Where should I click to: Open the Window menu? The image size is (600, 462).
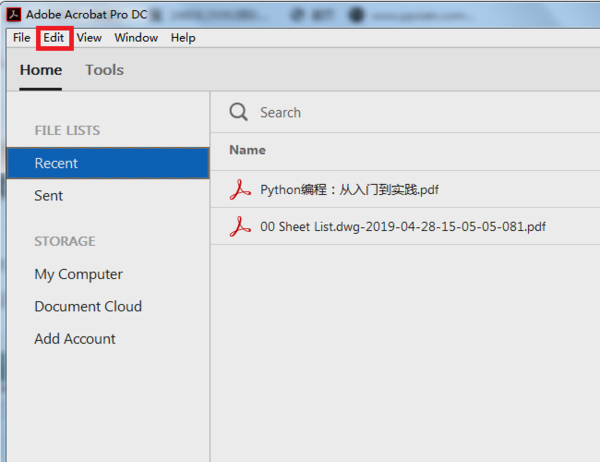[x=136, y=38]
